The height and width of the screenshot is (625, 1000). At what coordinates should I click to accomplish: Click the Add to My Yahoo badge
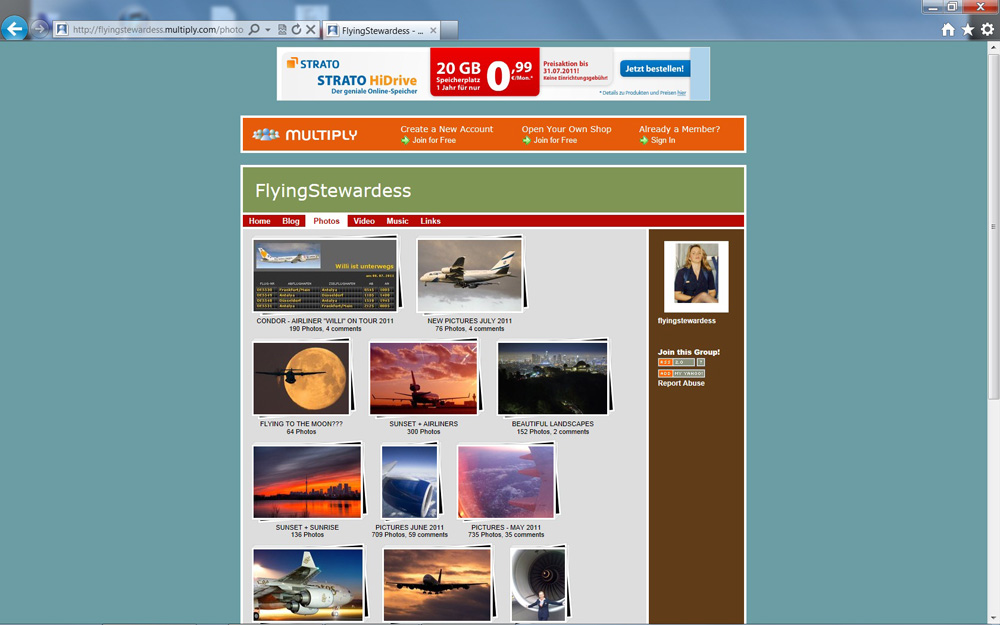681,373
